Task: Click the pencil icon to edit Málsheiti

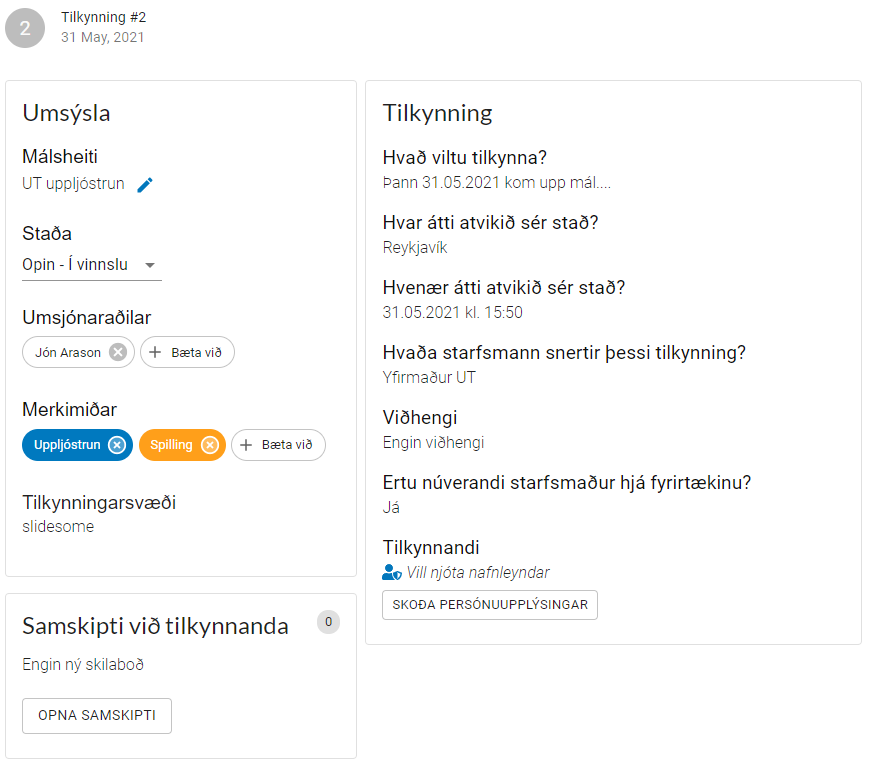Action: (145, 185)
